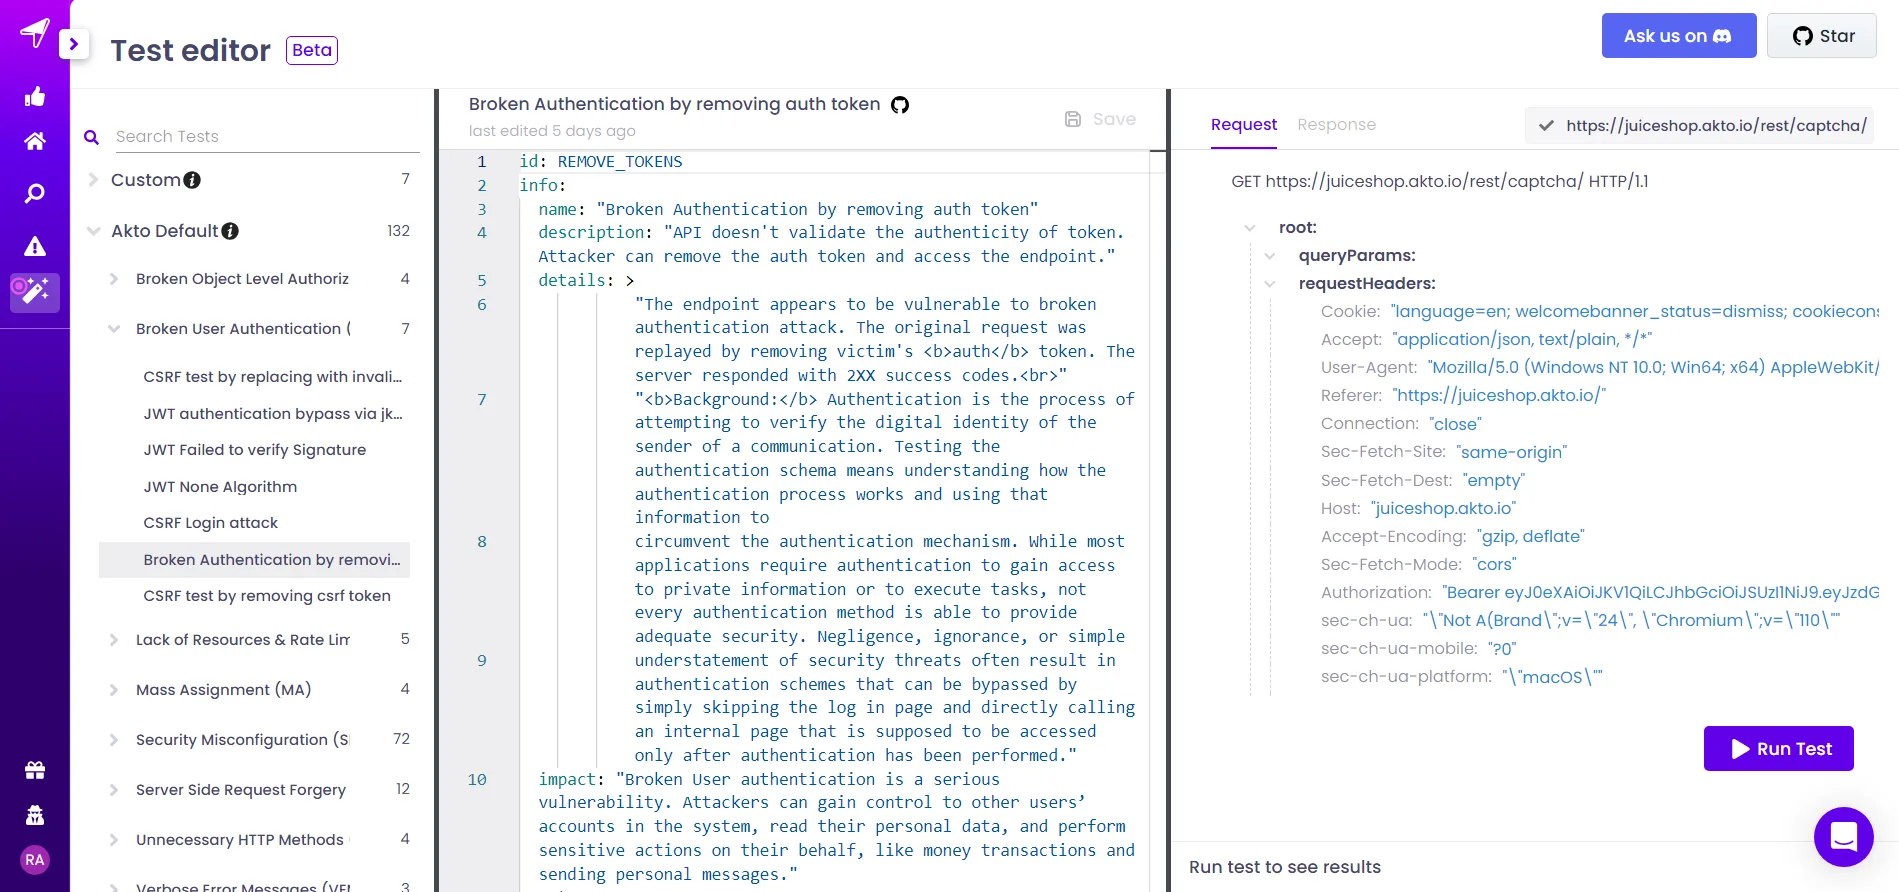
Task: Expand Broken Object Level Authoriz category
Action: [114, 279]
